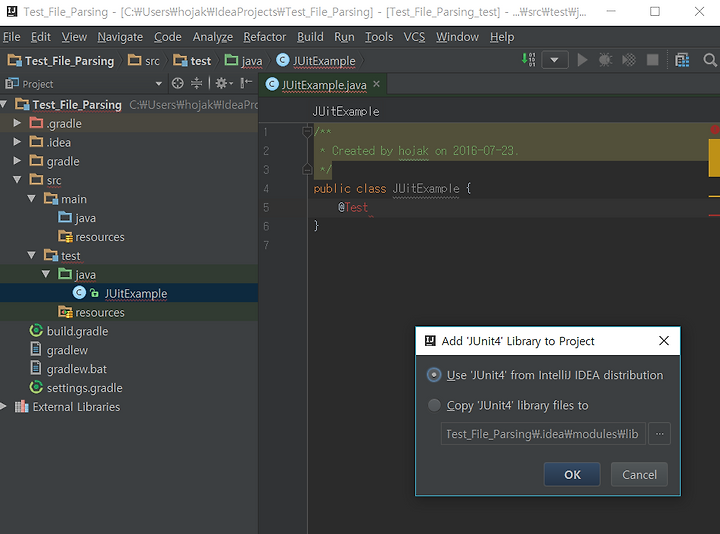Expand the gradle folder arrow
The width and height of the screenshot is (720, 534).
click(x=17, y=161)
